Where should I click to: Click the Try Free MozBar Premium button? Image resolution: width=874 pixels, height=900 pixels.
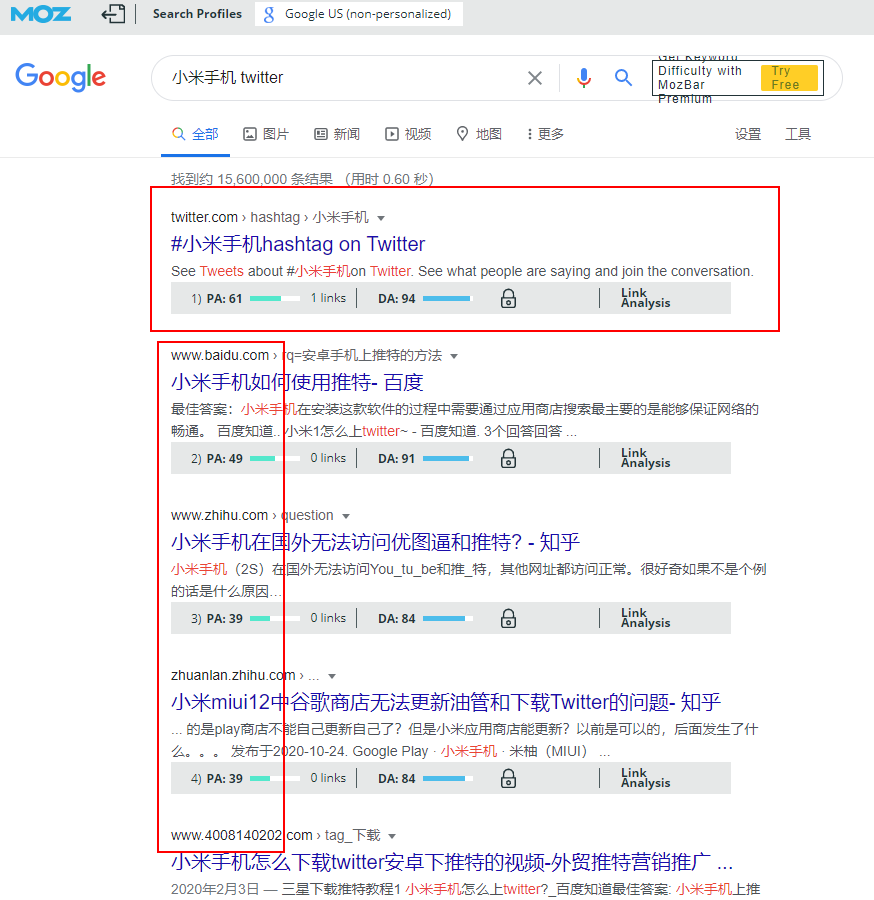[788, 77]
